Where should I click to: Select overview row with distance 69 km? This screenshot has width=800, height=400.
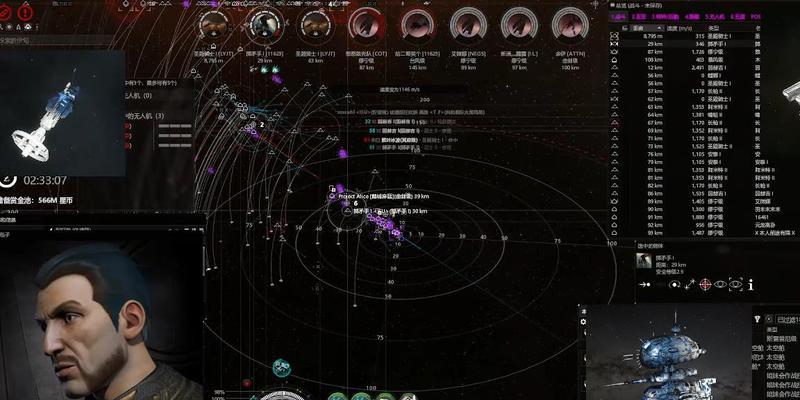pyautogui.click(x=685, y=131)
